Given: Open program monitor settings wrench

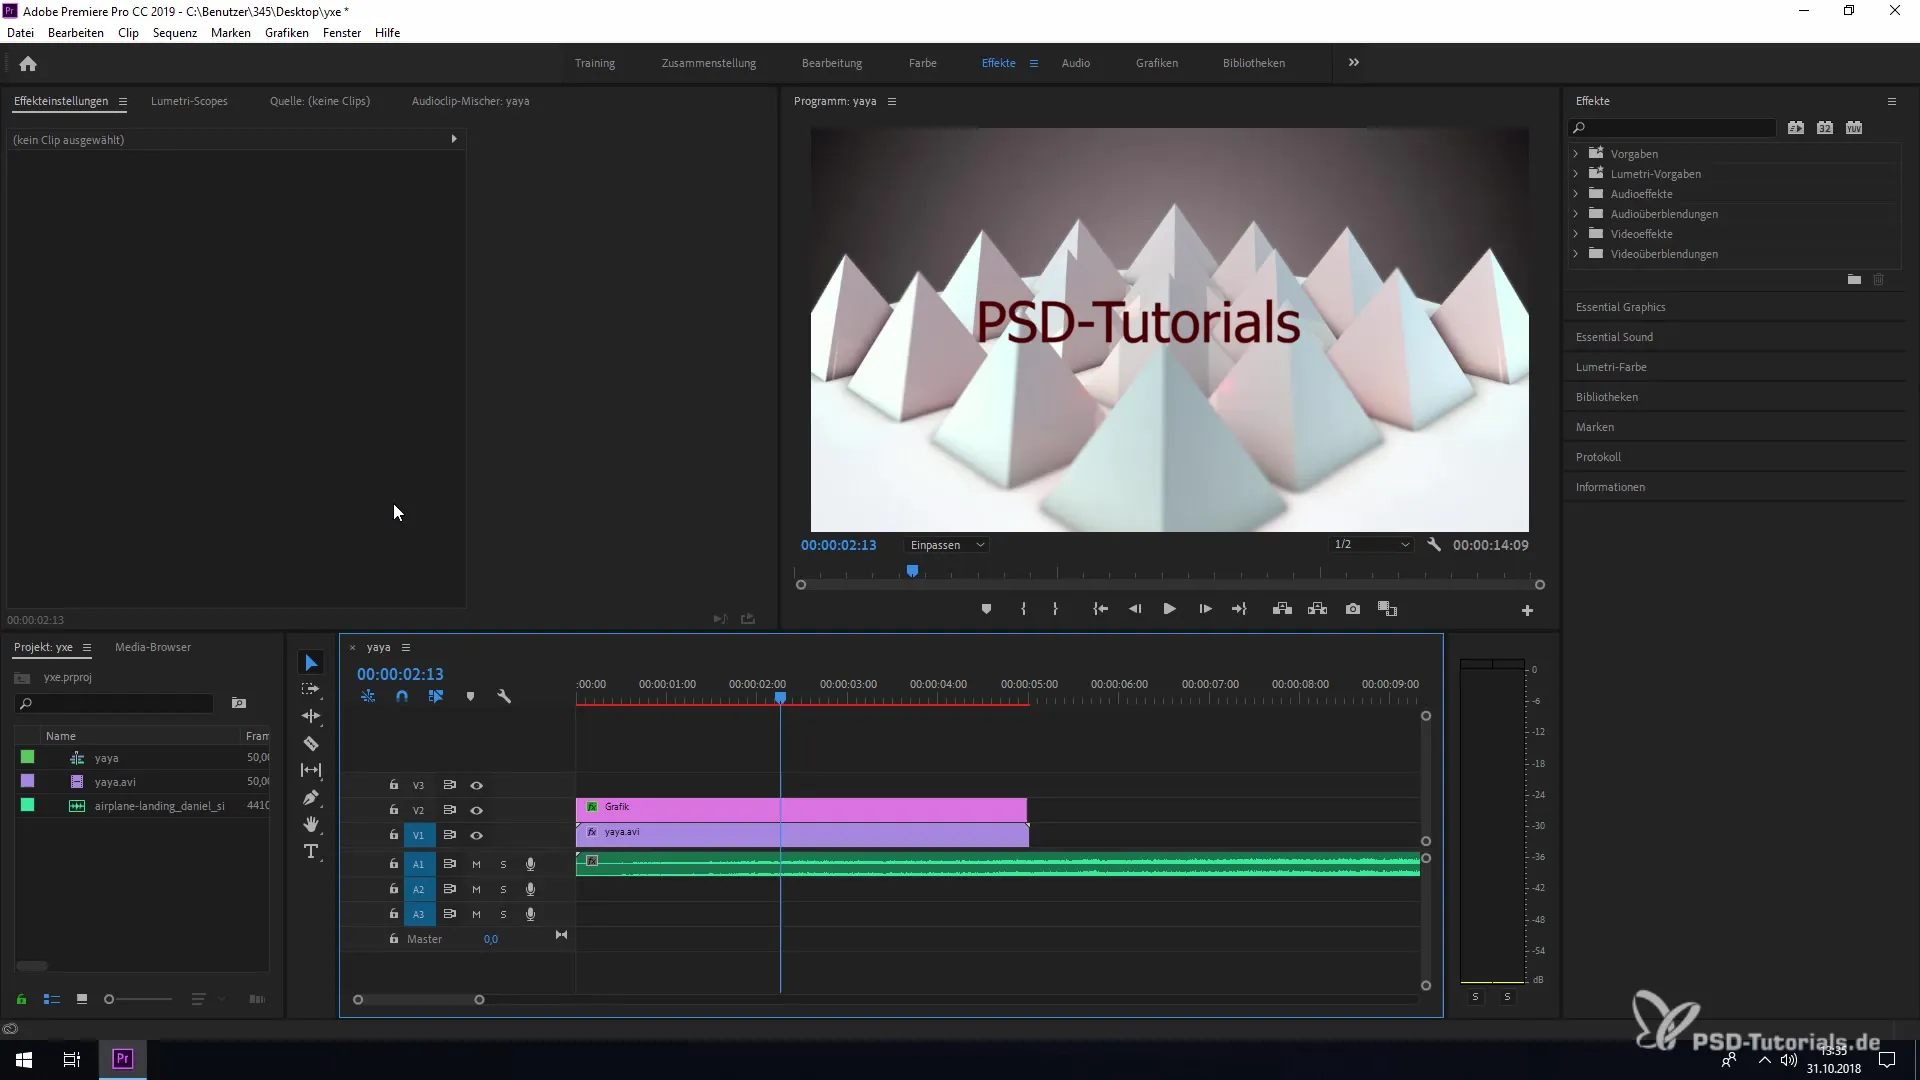Looking at the screenshot, I should pyautogui.click(x=1434, y=545).
